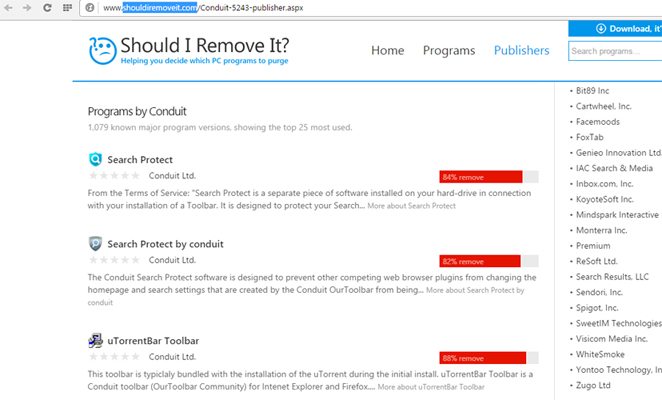The height and width of the screenshot is (400, 662).
Task: Open the Yontoo Technology publisher link
Action: pos(619,370)
